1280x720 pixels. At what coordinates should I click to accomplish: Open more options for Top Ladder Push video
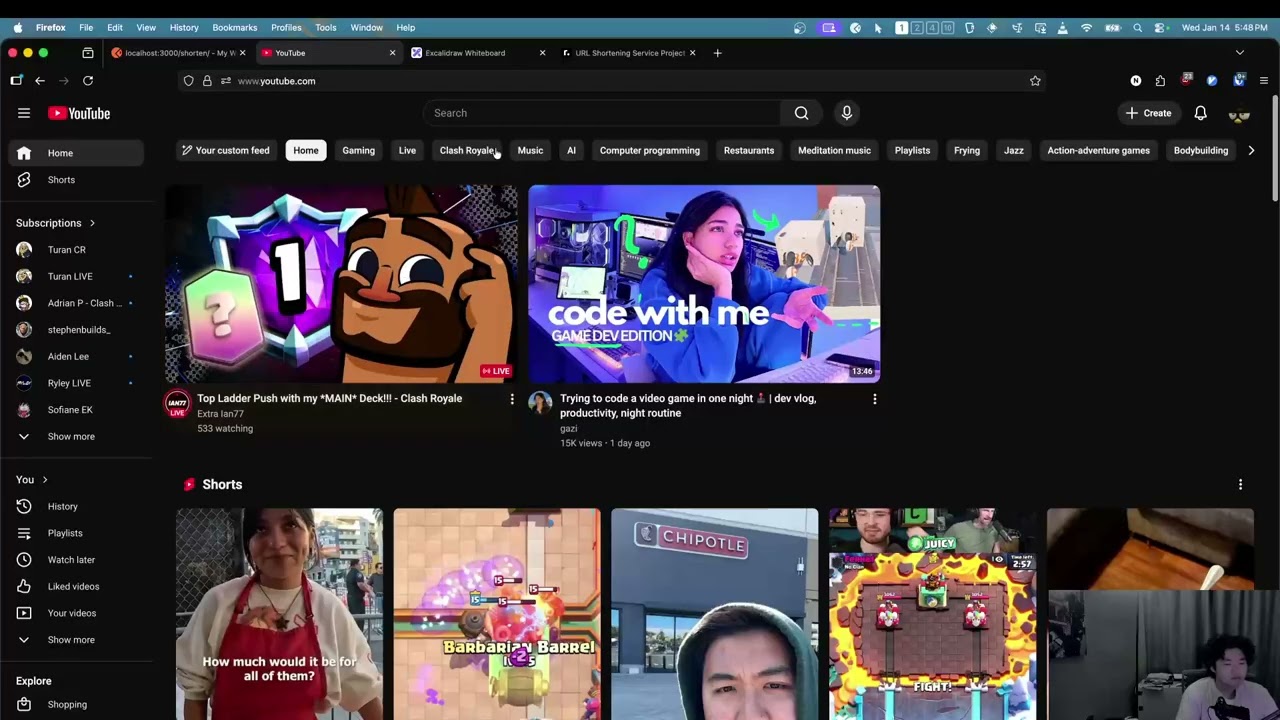(x=512, y=399)
